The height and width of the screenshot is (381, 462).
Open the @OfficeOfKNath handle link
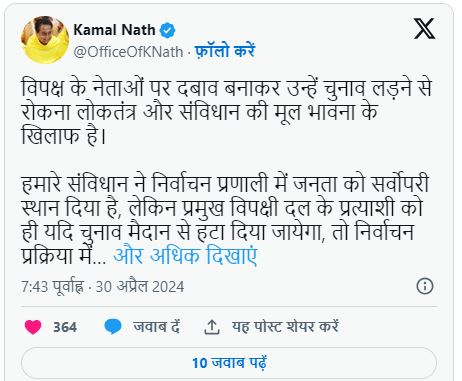128,52
